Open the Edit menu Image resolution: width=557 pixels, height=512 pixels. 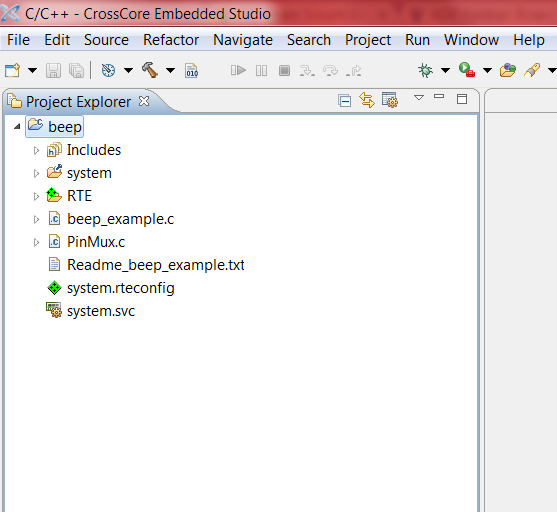tap(57, 40)
